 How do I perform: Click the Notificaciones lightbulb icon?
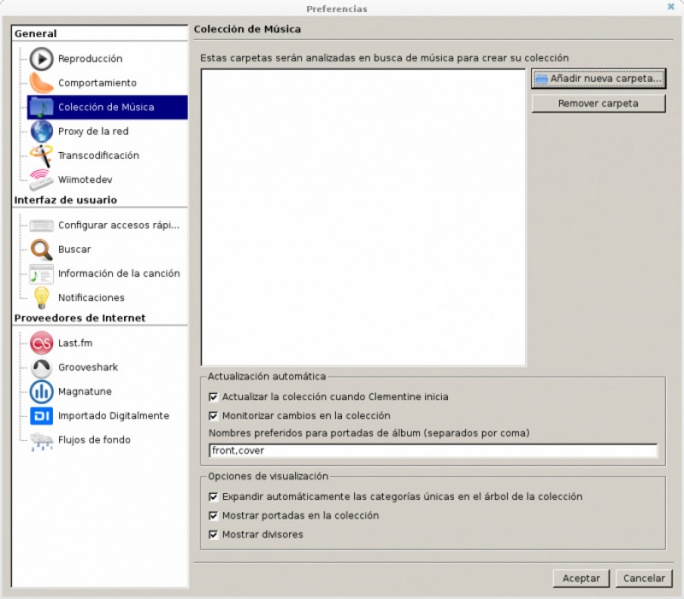pyautogui.click(x=41, y=298)
